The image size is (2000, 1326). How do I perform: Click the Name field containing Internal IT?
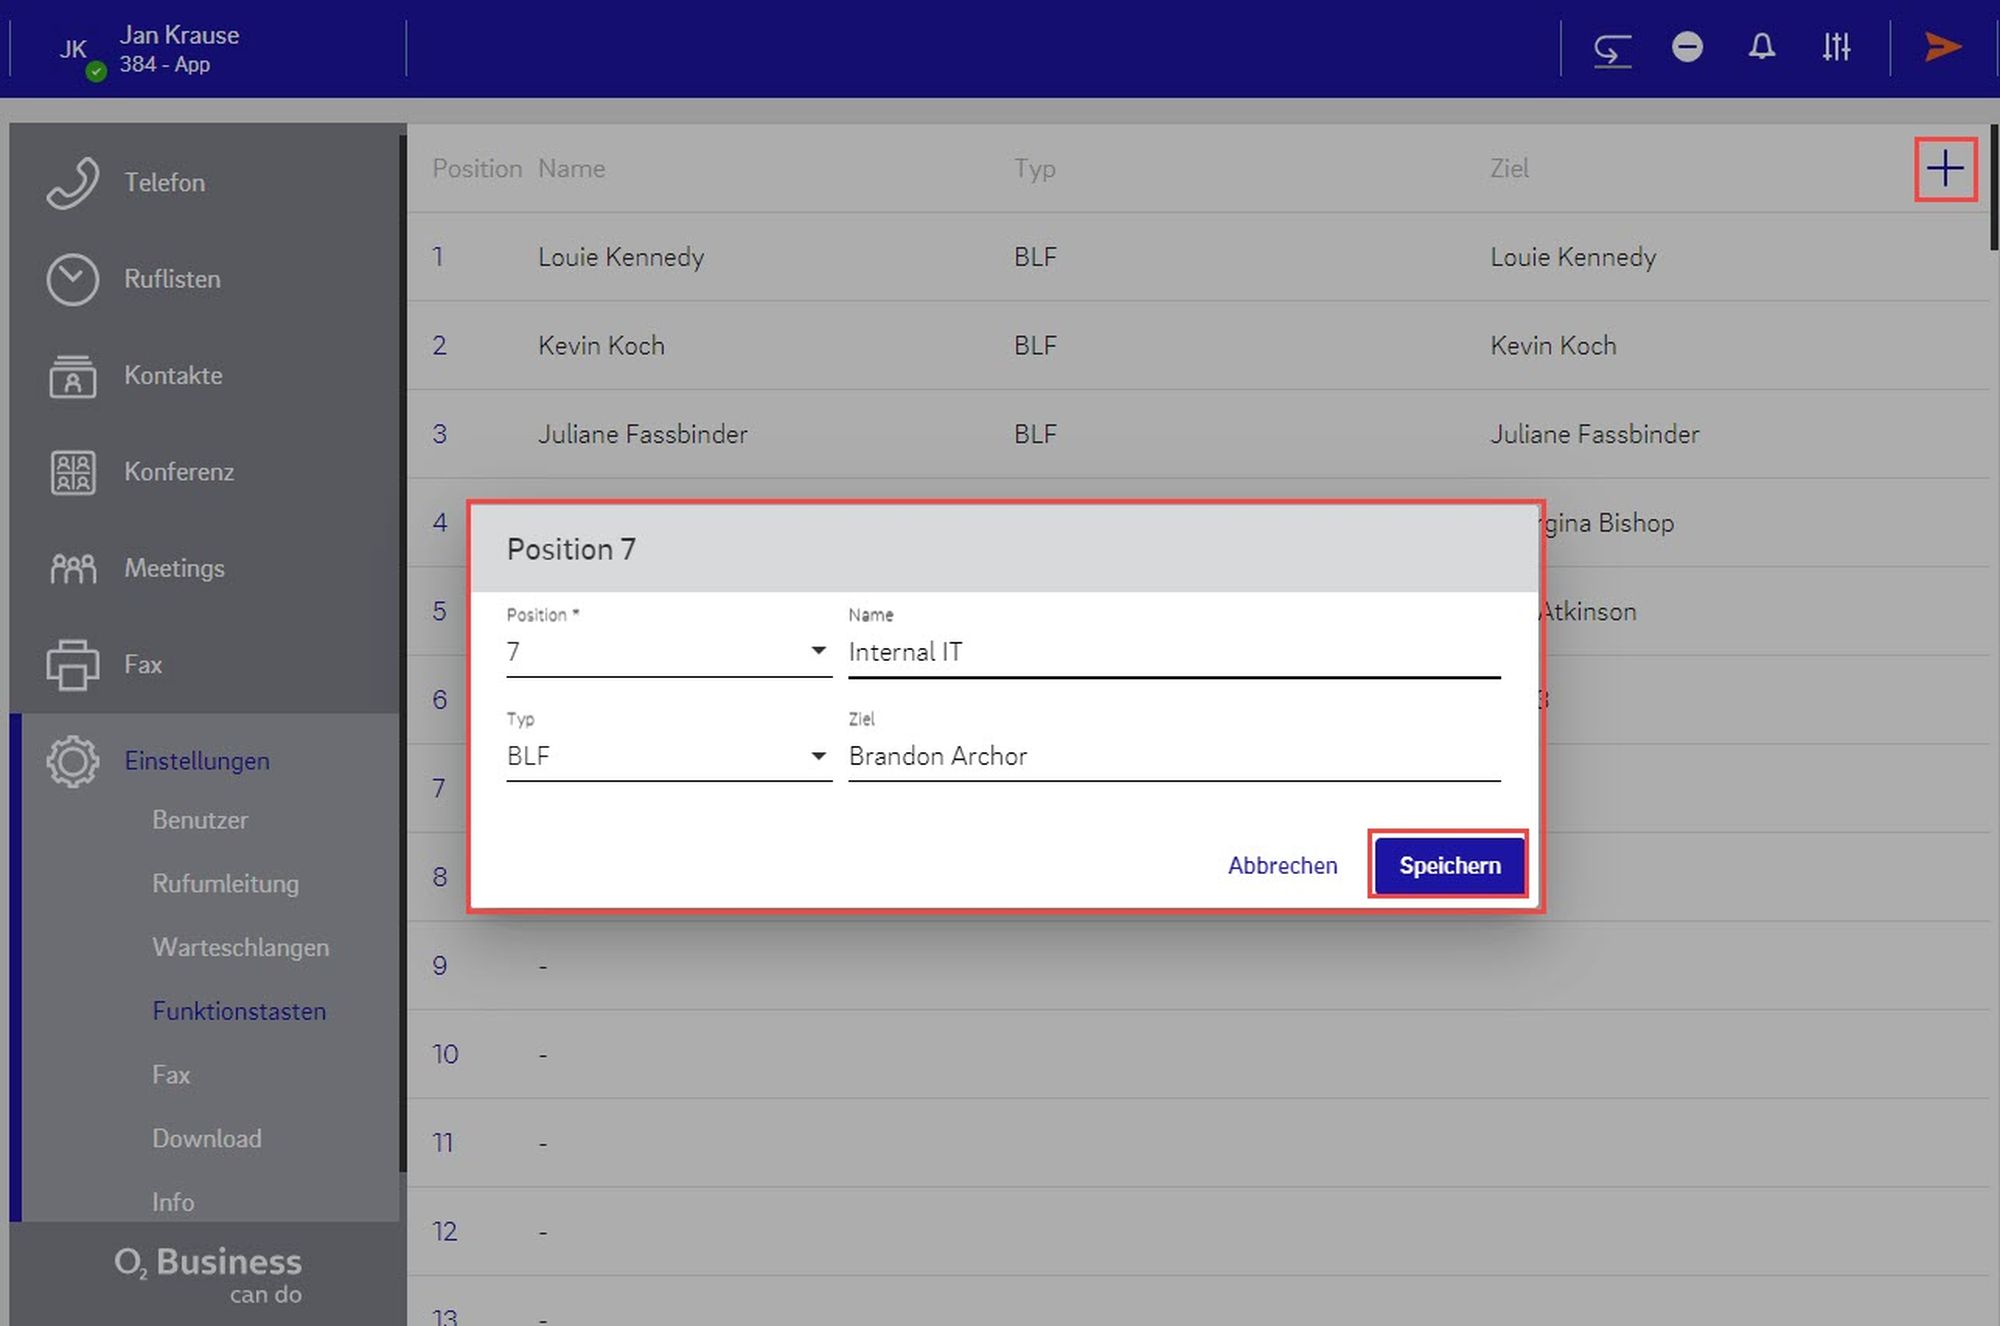pyautogui.click(x=1173, y=653)
